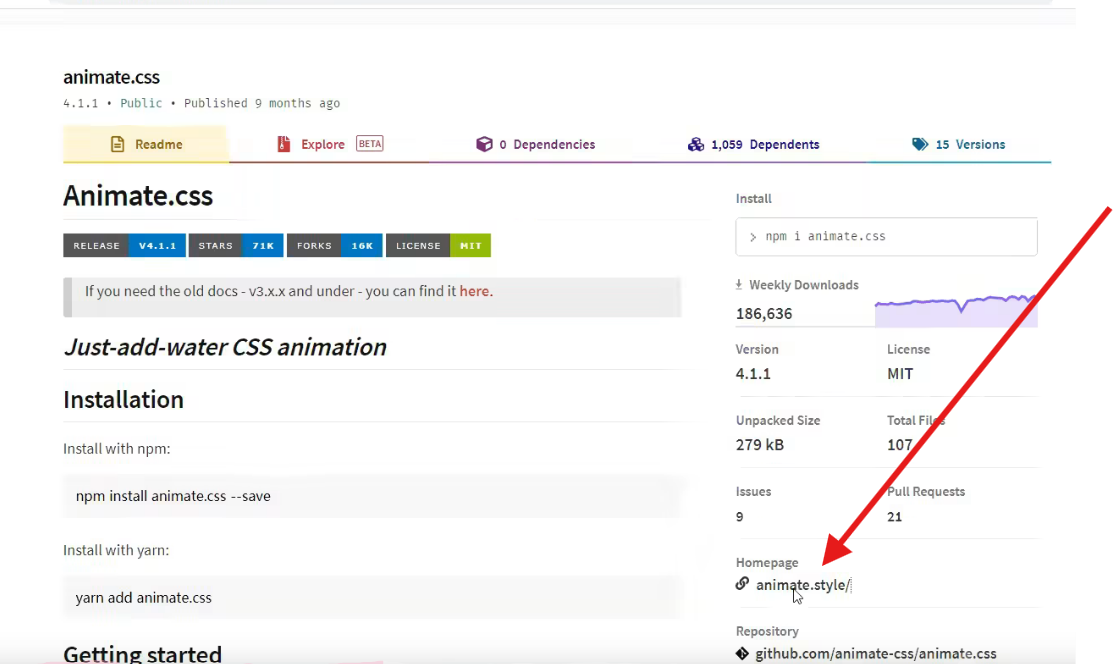Click the 'Public' label under package name
The image size is (1113, 664).
coord(141,103)
